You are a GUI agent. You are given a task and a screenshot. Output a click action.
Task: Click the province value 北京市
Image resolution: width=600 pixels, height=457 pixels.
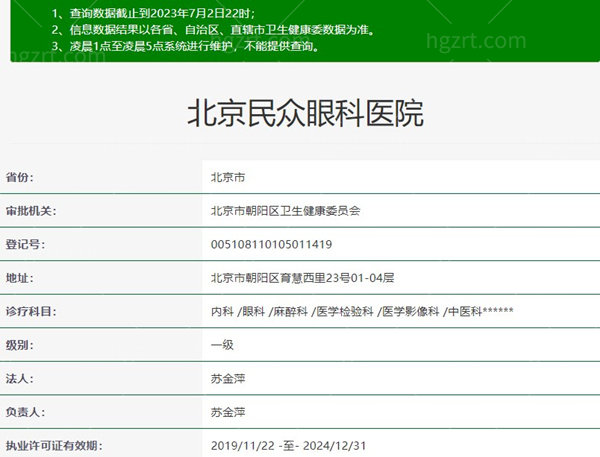point(228,177)
